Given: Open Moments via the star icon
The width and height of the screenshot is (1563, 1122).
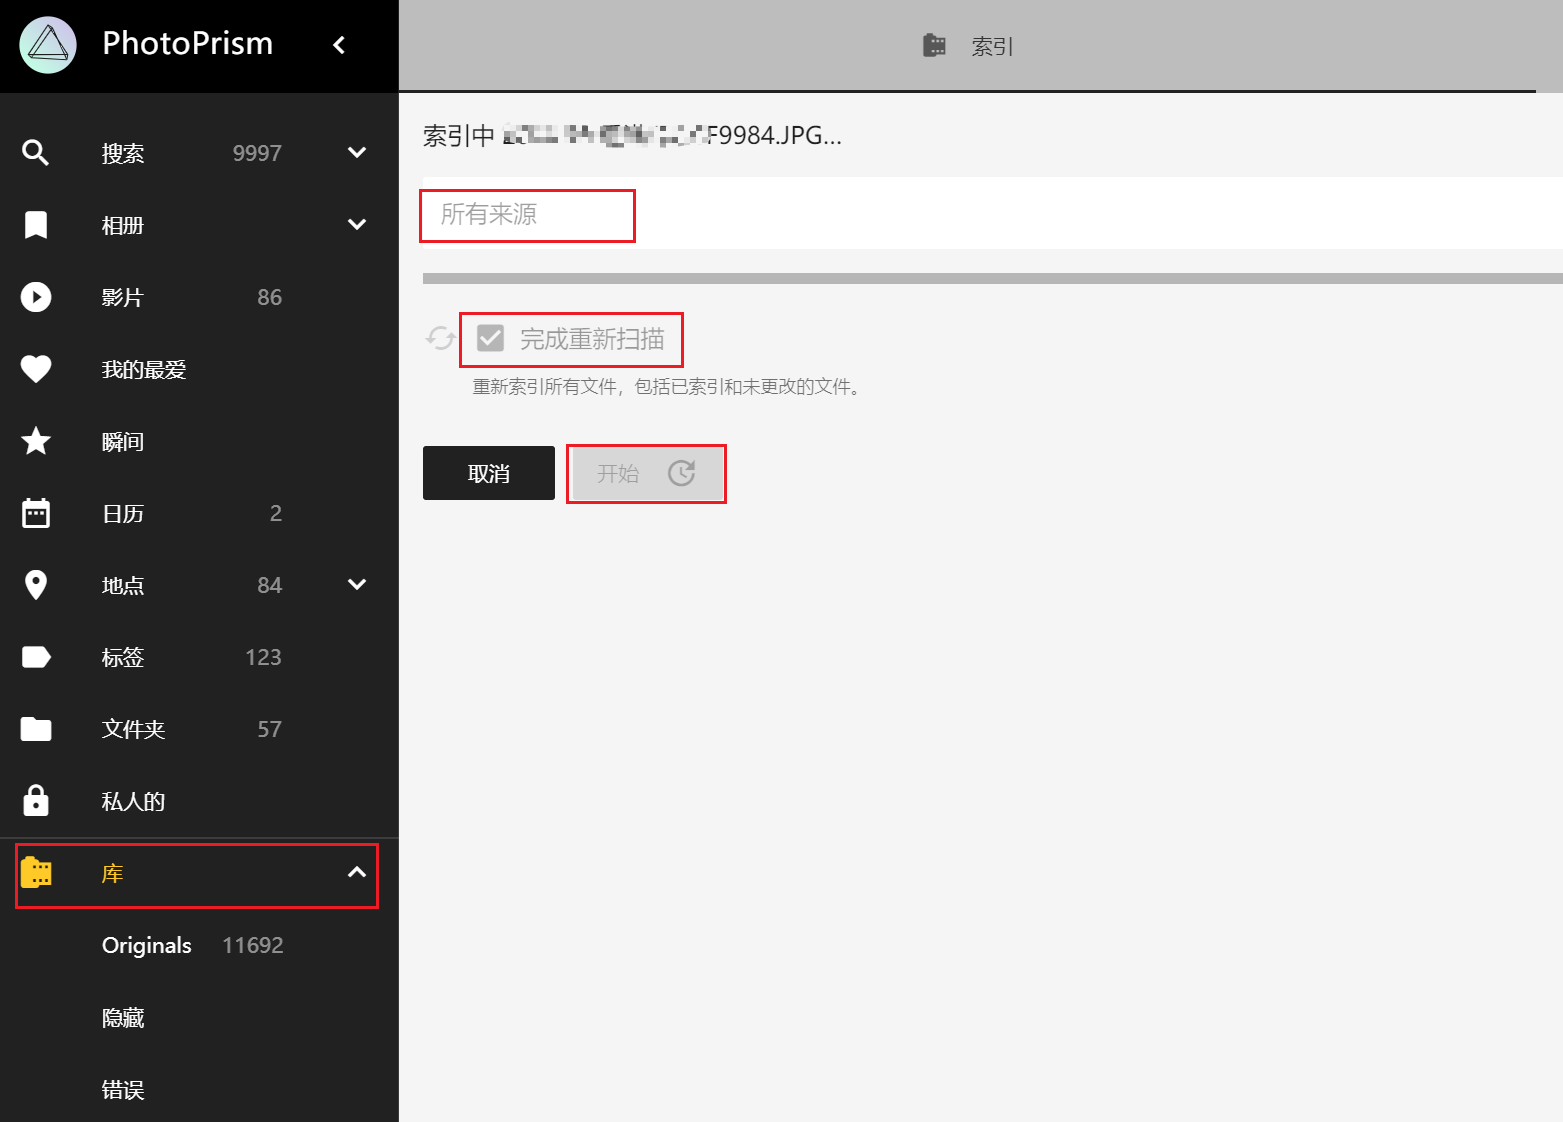Looking at the screenshot, I should click(36, 441).
